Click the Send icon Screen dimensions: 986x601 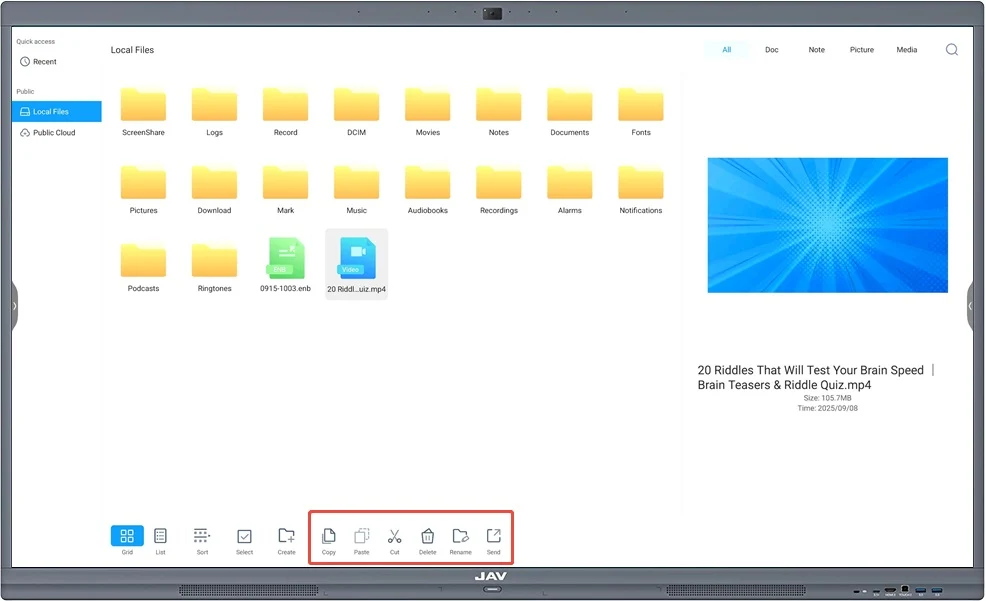(492, 535)
